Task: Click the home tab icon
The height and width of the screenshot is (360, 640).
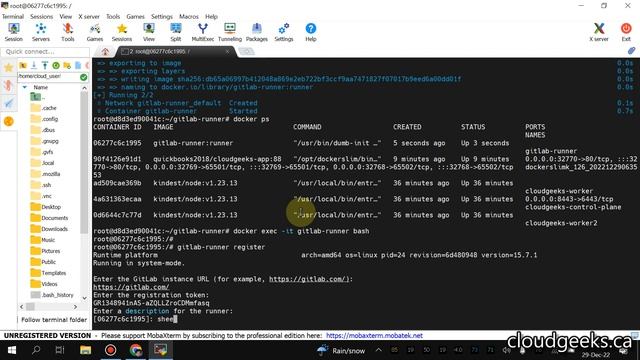Action: click(x=105, y=52)
